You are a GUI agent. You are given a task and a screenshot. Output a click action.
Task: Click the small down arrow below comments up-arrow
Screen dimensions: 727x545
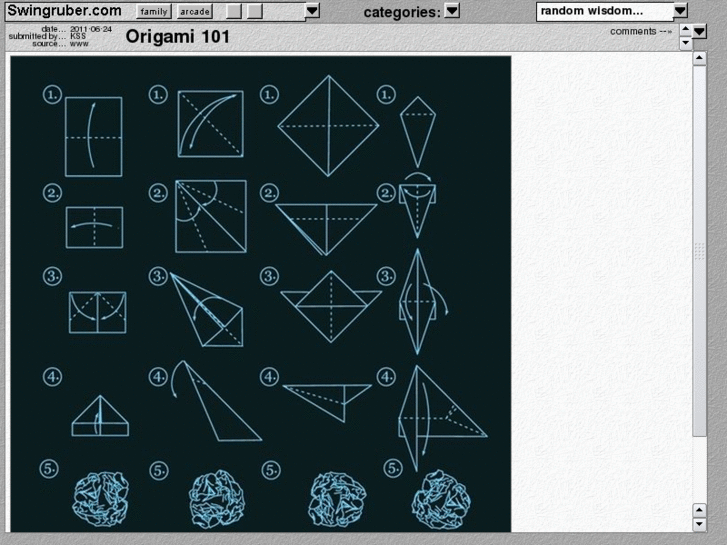pos(685,43)
